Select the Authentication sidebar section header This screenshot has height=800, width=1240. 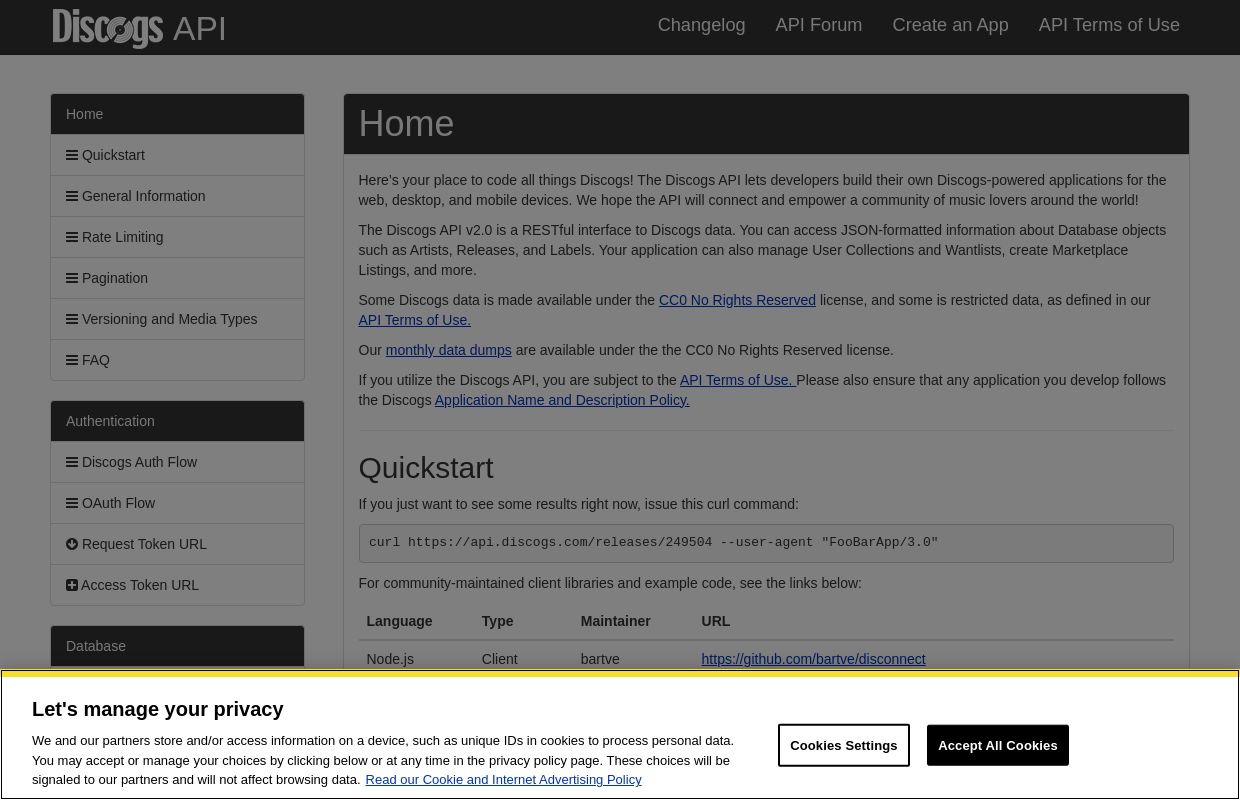[178, 421]
